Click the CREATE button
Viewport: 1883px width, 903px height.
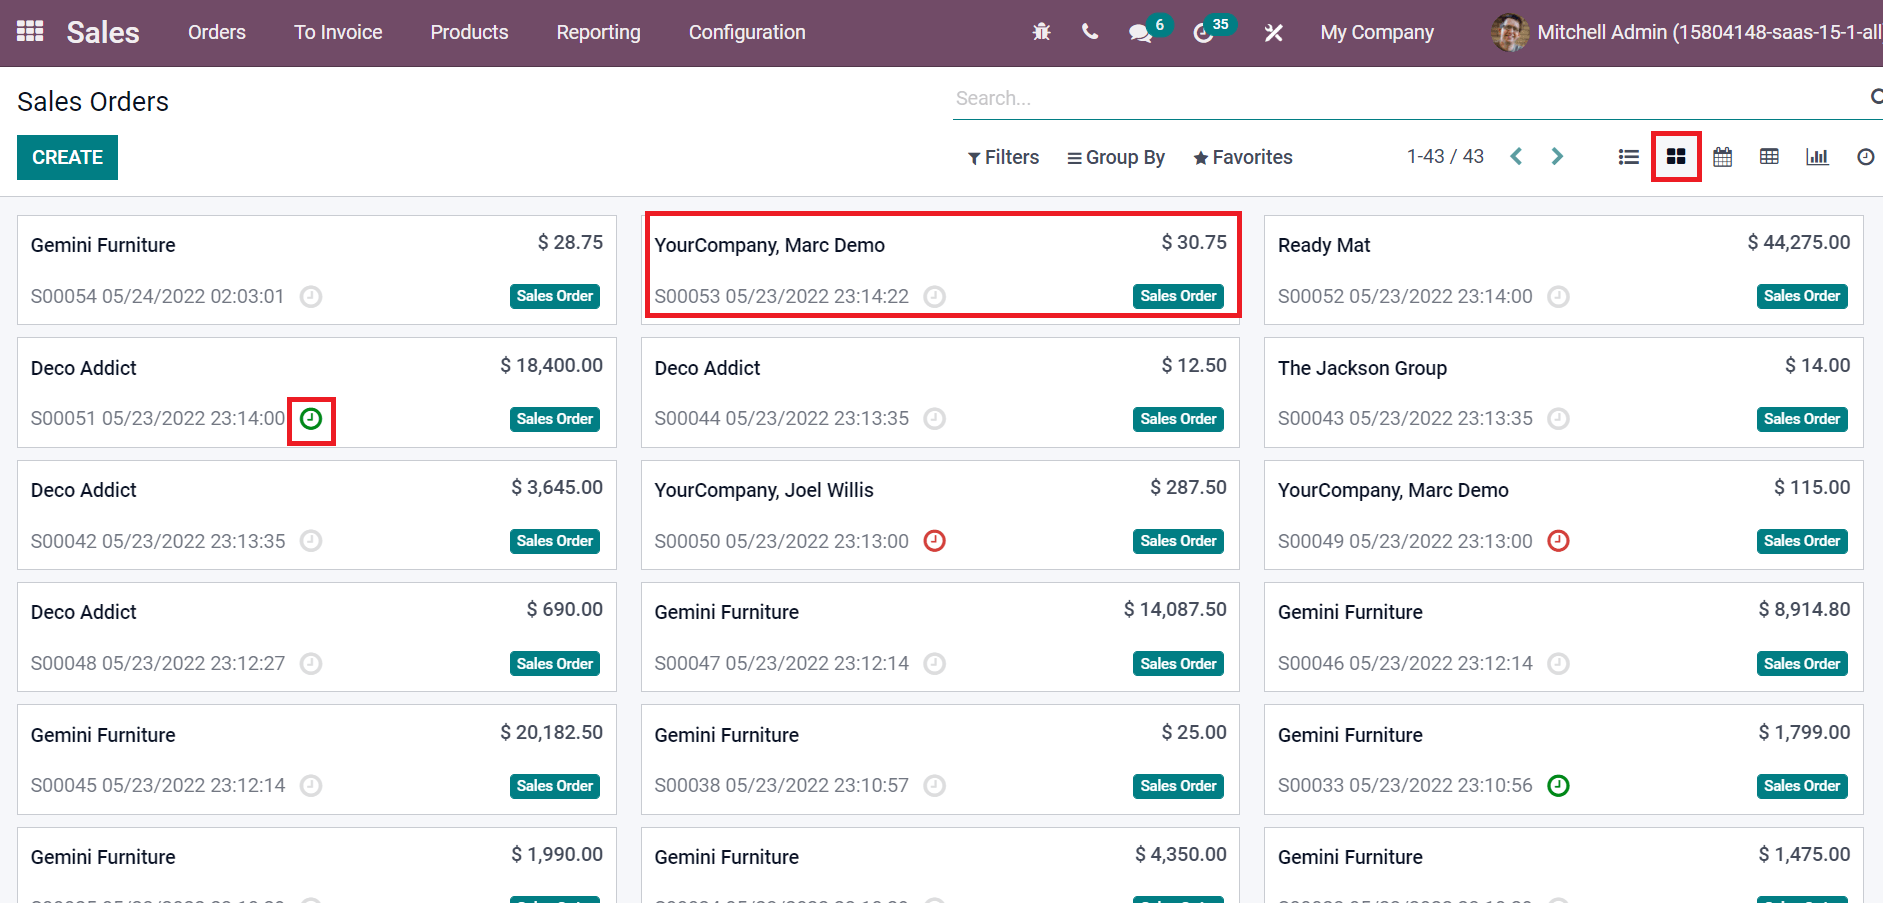pyautogui.click(x=67, y=157)
